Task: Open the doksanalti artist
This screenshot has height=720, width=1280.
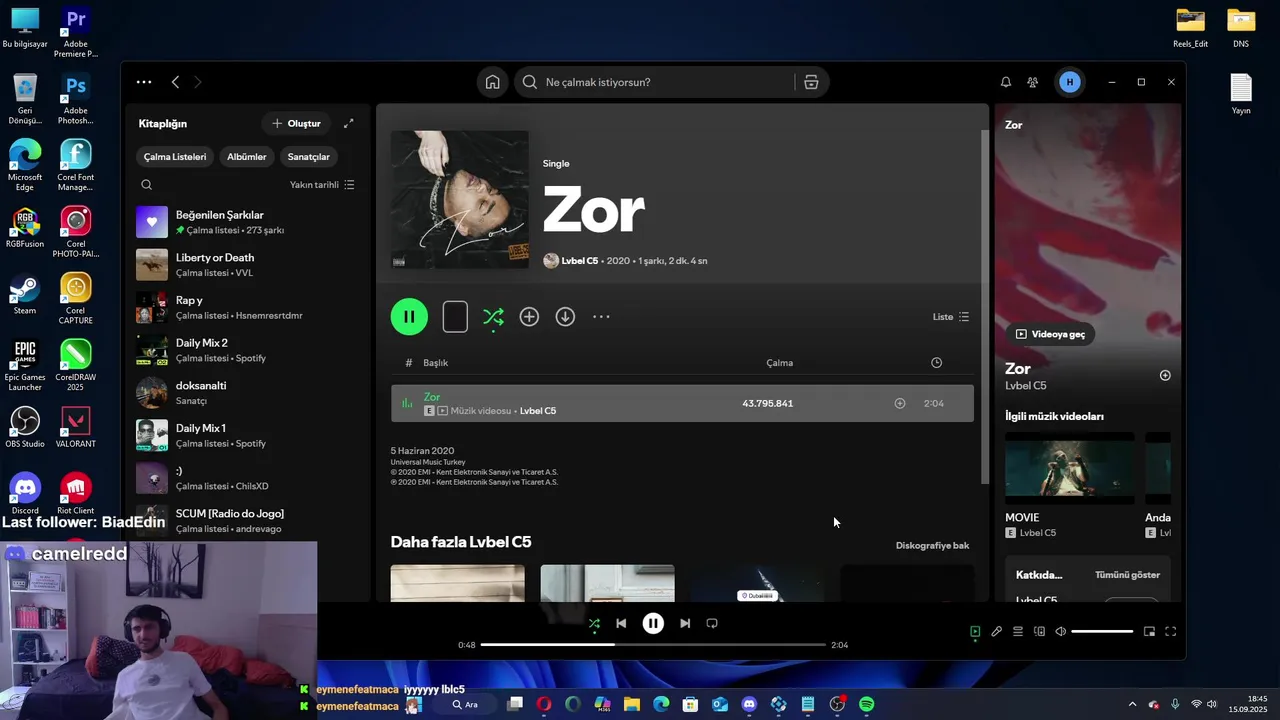Action: [246, 393]
